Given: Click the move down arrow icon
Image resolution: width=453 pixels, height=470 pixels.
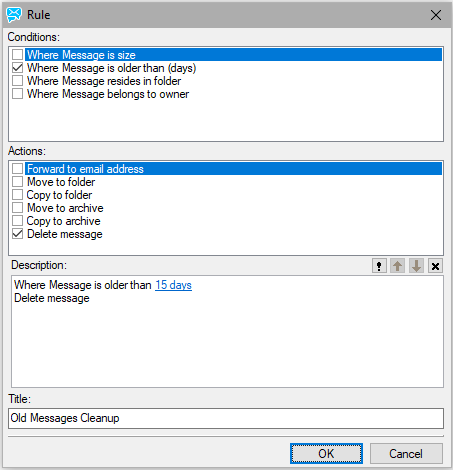Looking at the screenshot, I should pyautogui.click(x=416, y=266).
